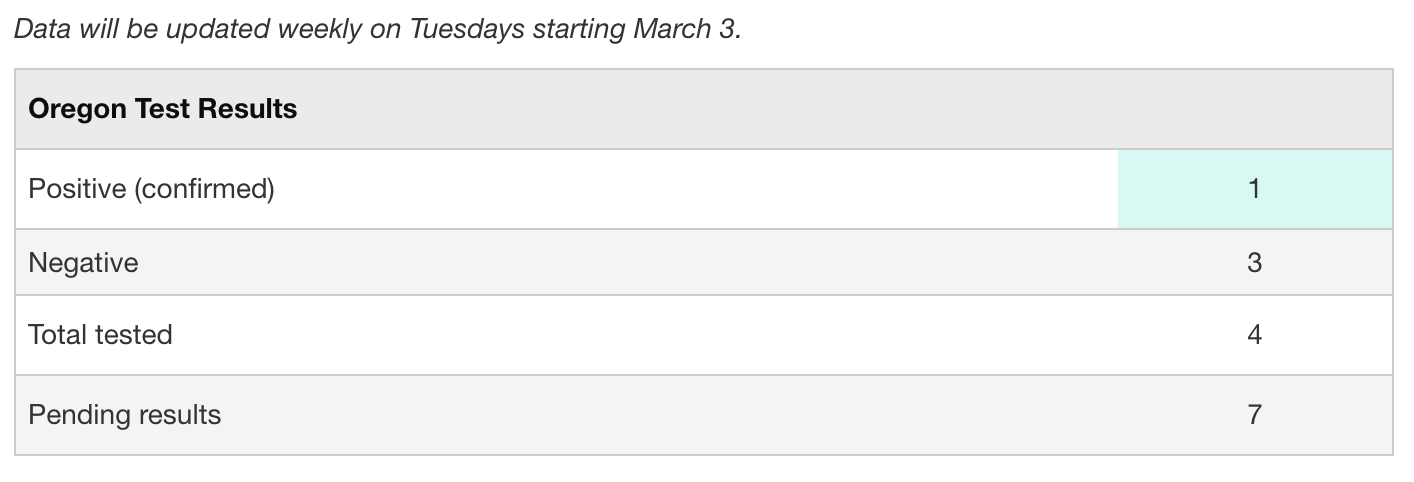
Task: Click the Pending results value 7
Action: pos(1254,414)
